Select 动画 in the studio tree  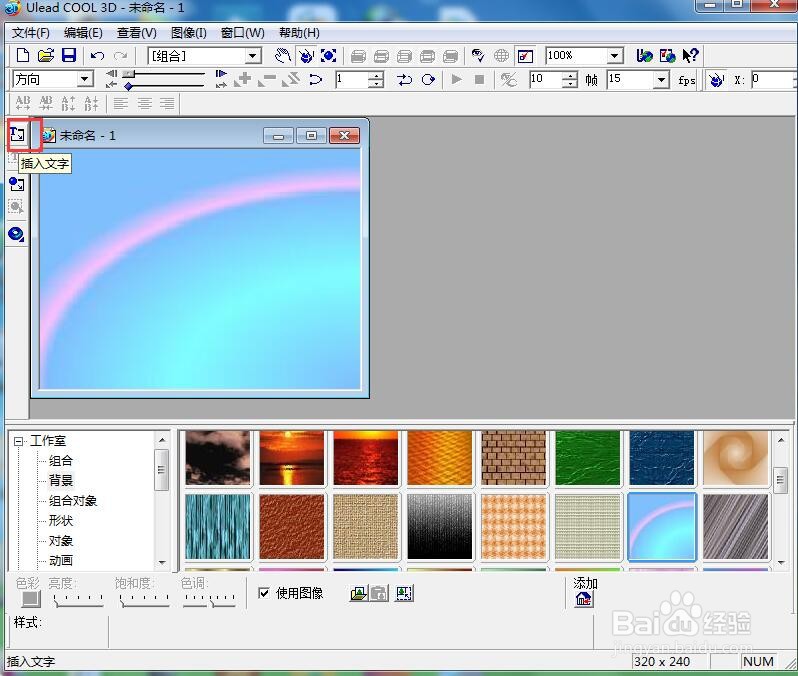click(x=61, y=560)
